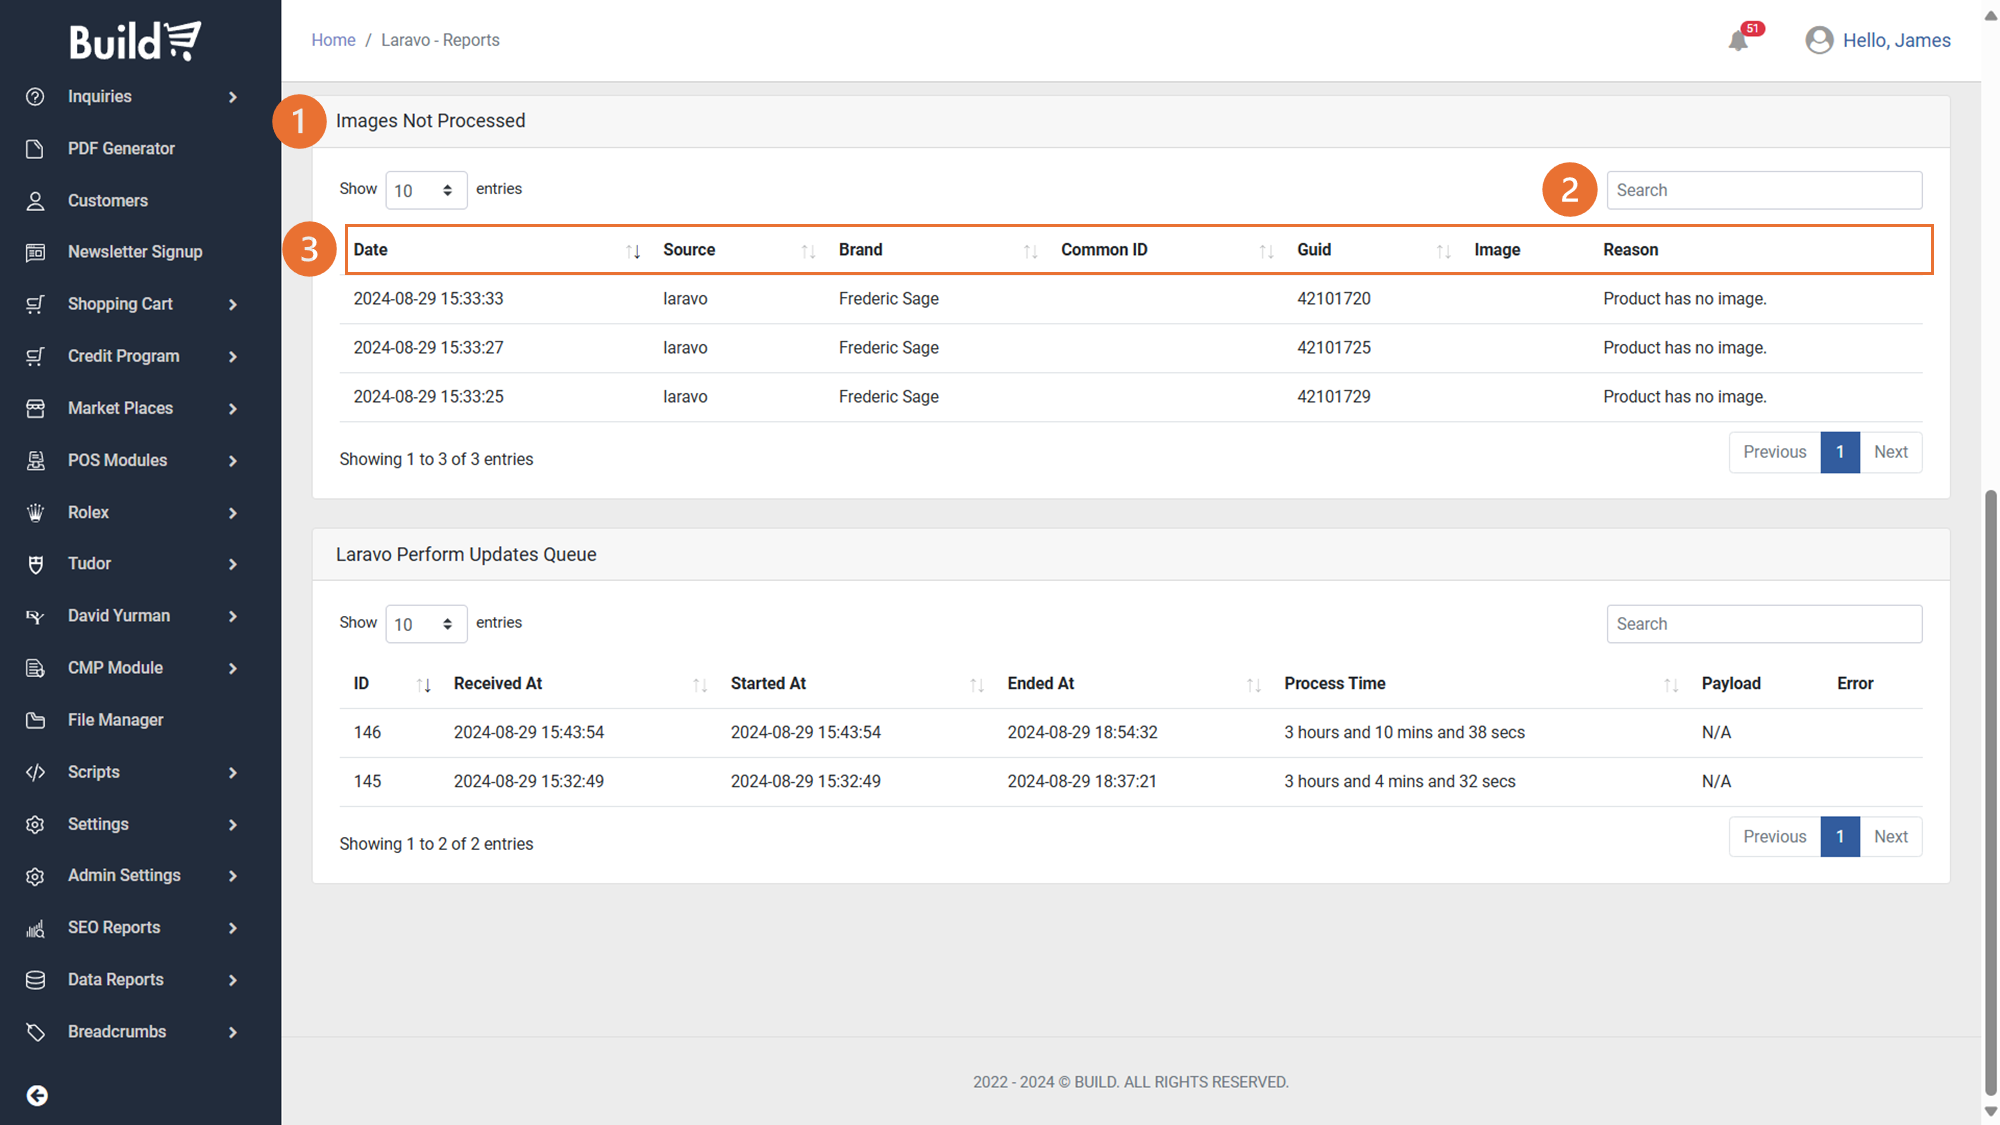Open entries dropdown for Updates Queue

pos(425,624)
